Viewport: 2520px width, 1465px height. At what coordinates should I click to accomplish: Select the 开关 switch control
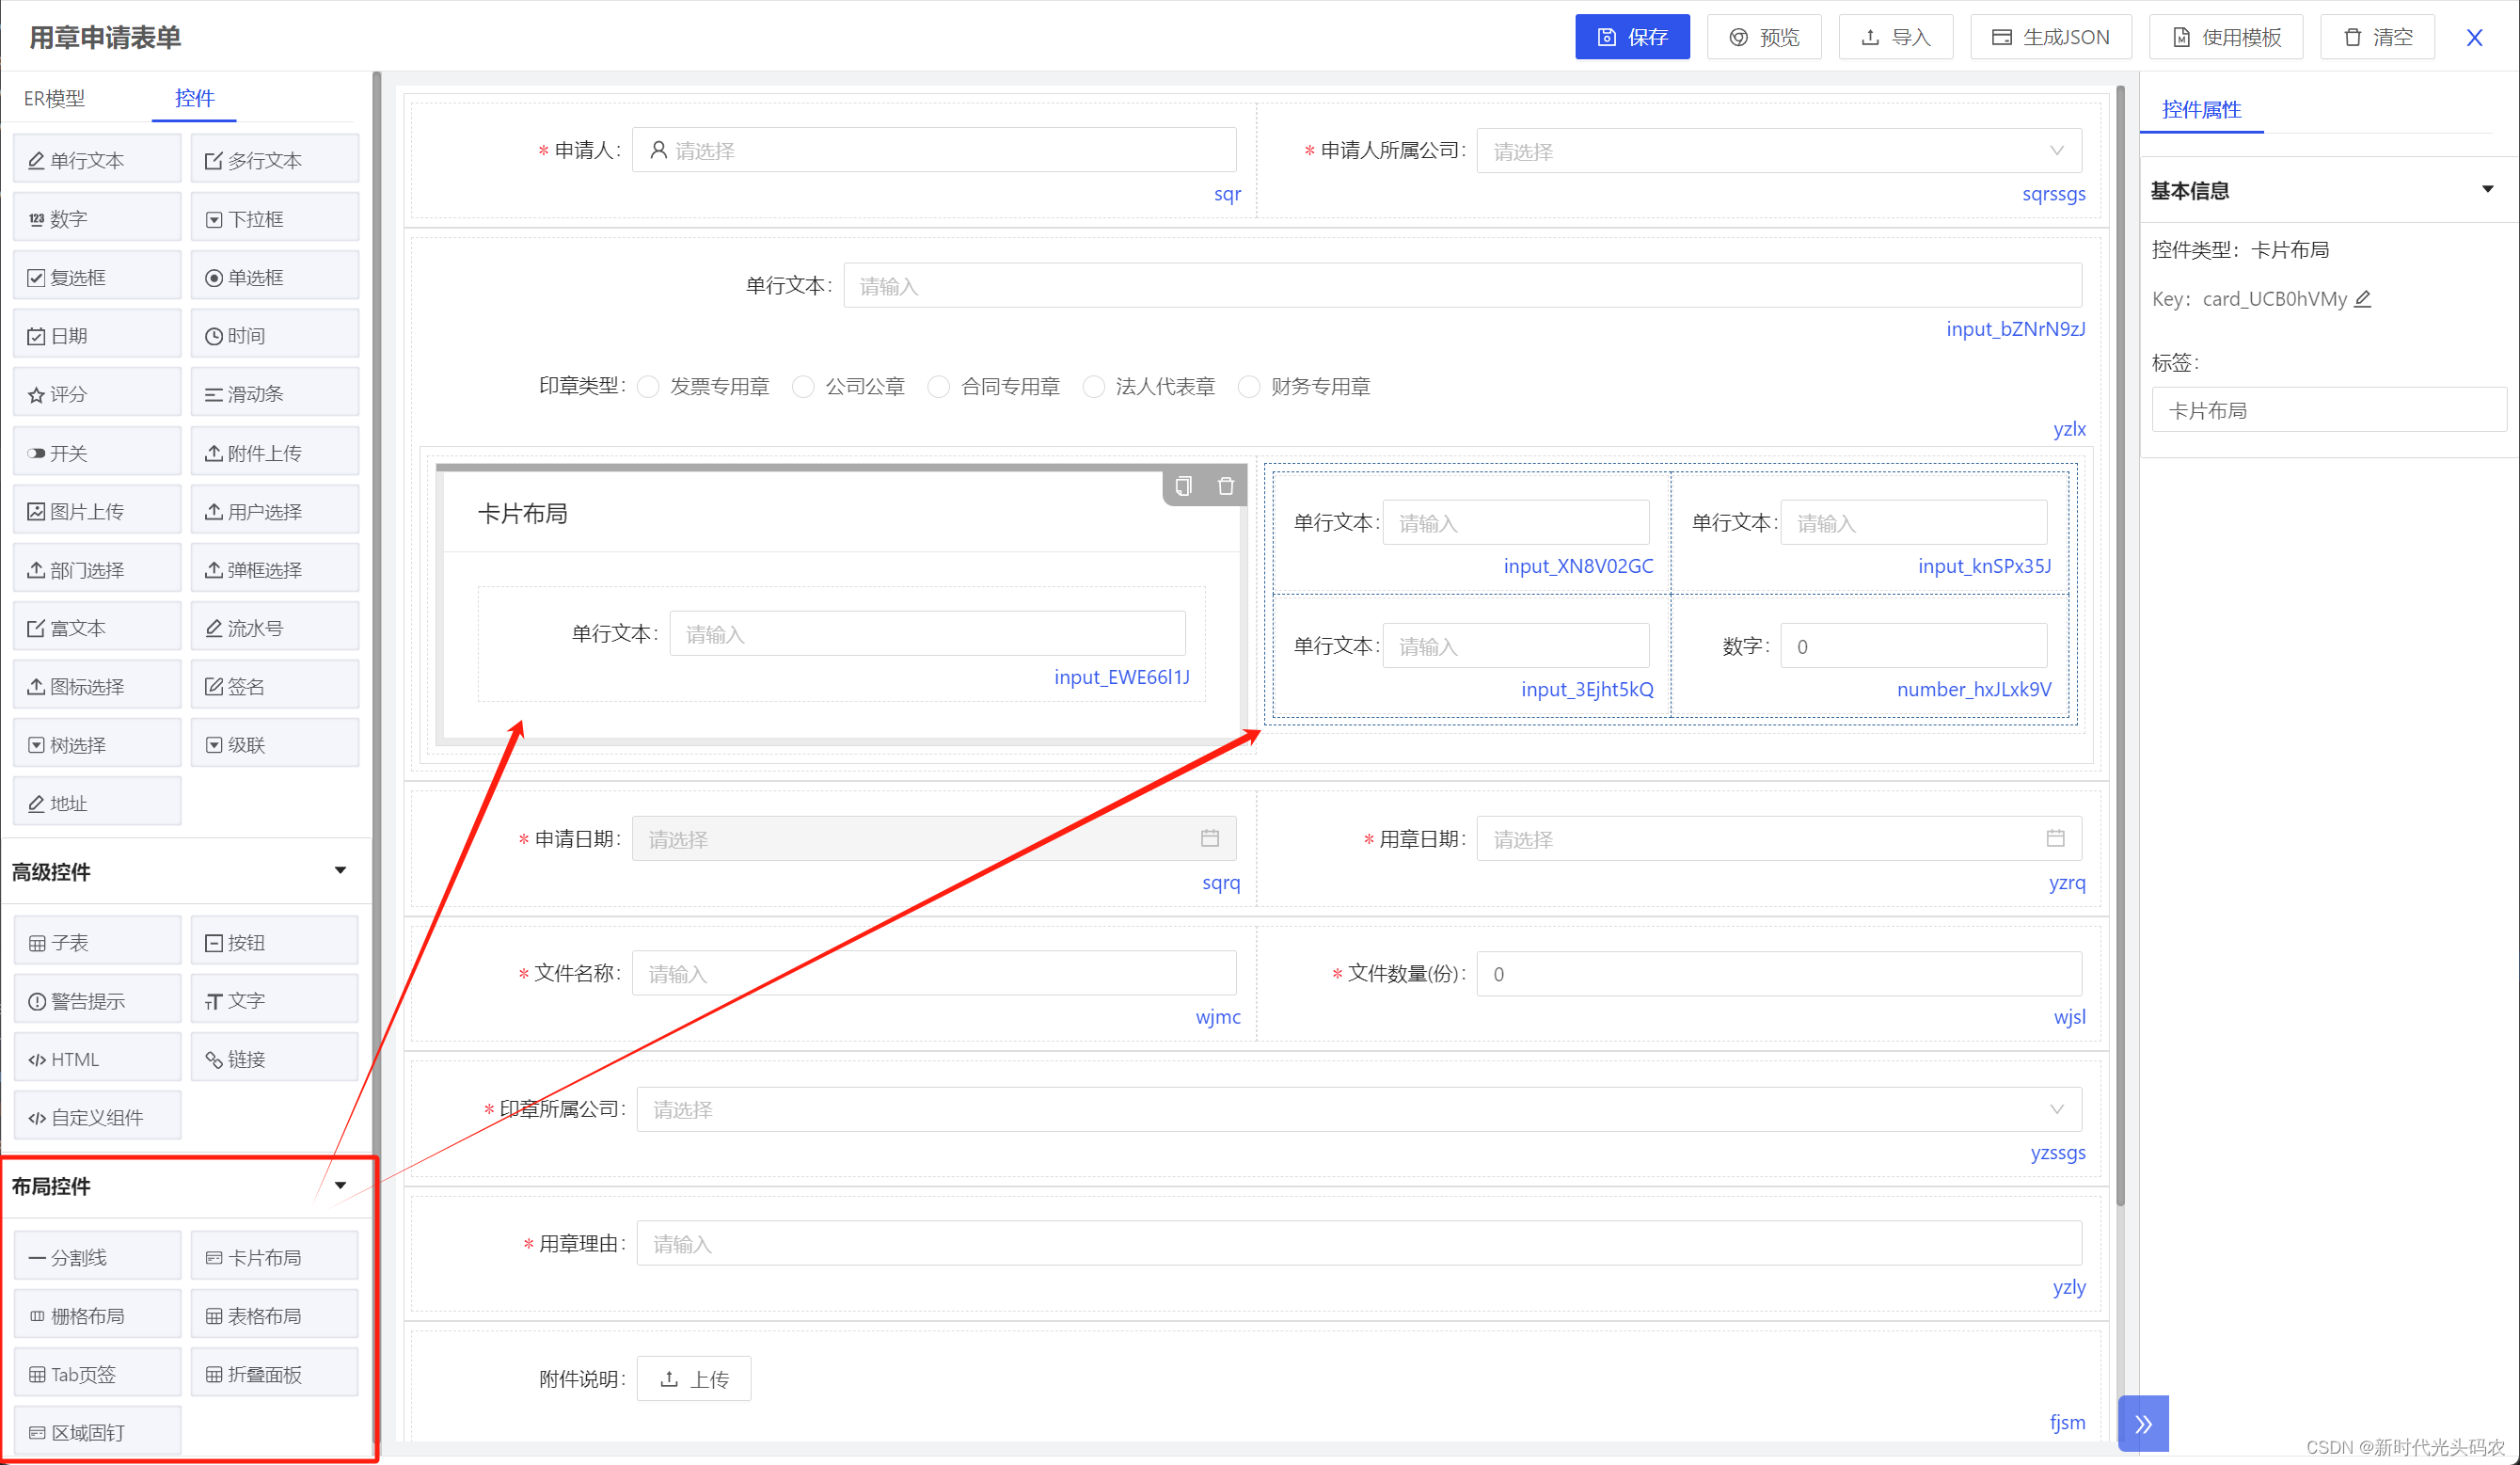point(96,453)
